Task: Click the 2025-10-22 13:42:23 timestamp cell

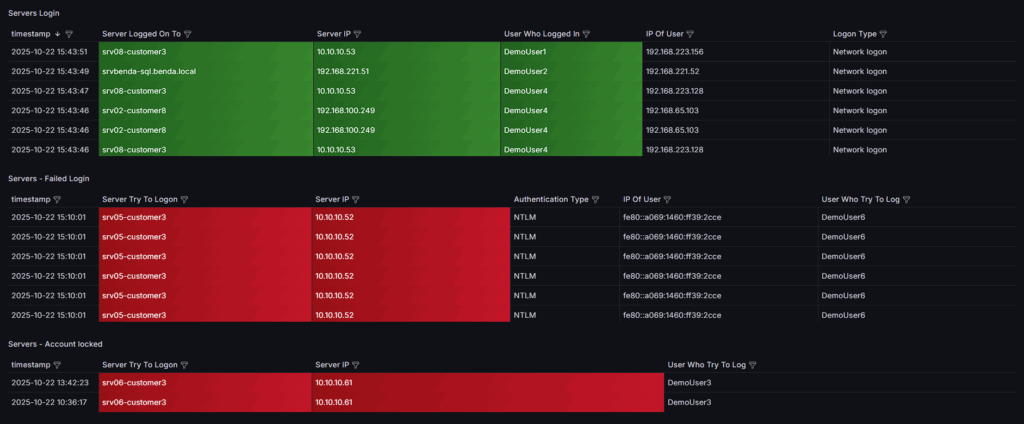Action: pos(49,383)
